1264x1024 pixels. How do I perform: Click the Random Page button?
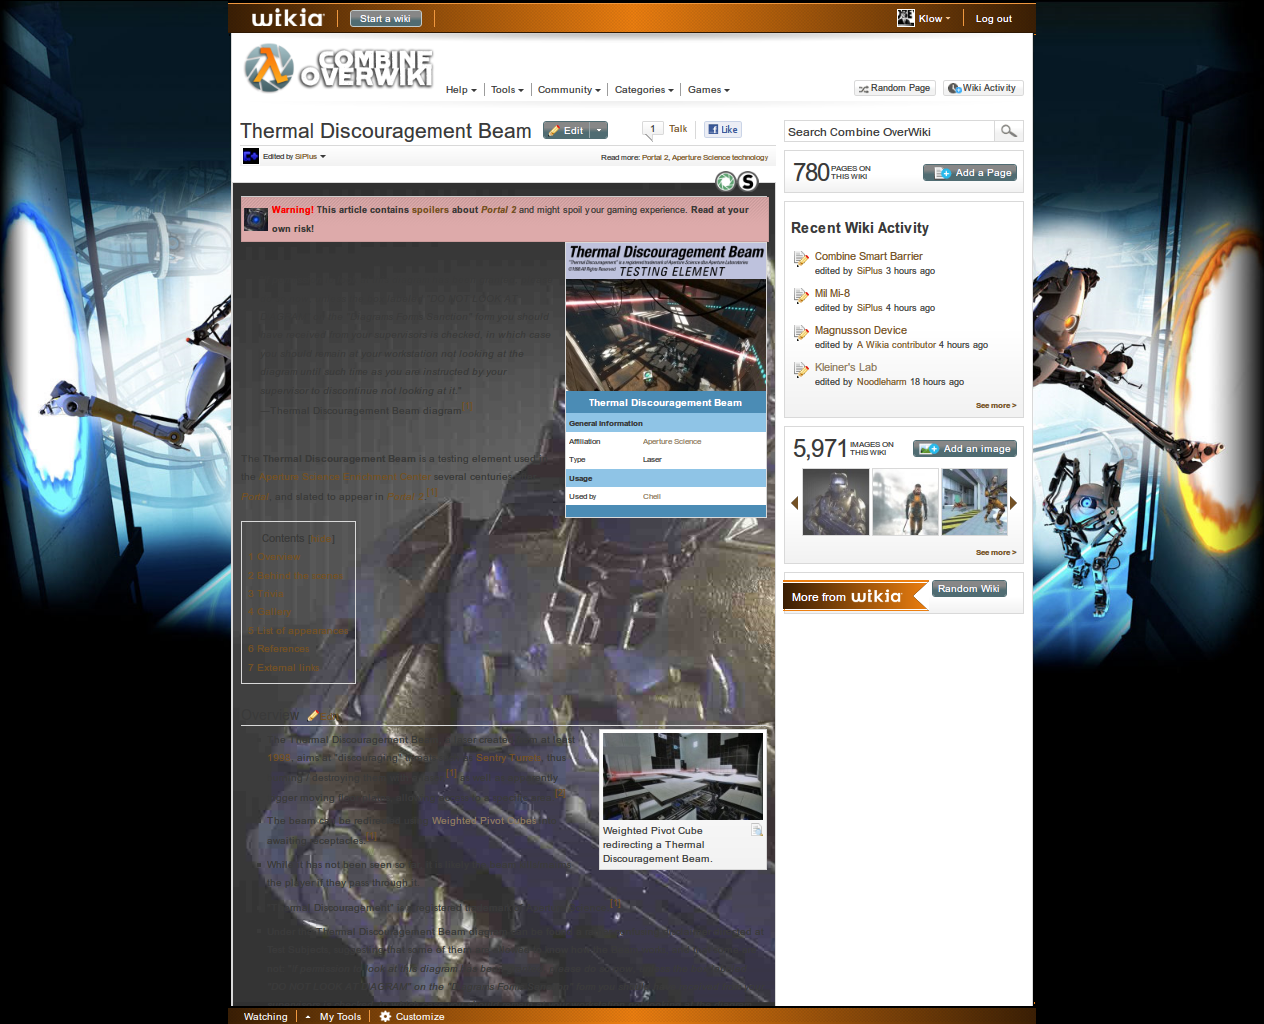[x=894, y=88]
